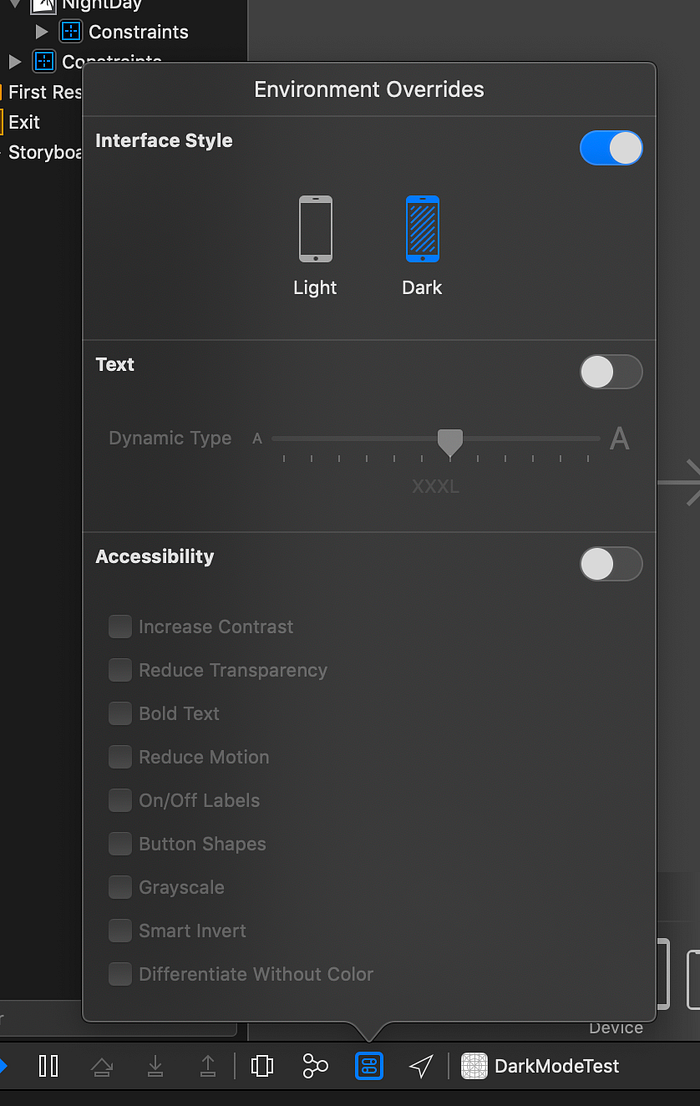
Task: Enable the Text override switch
Action: tap(611, 372)
